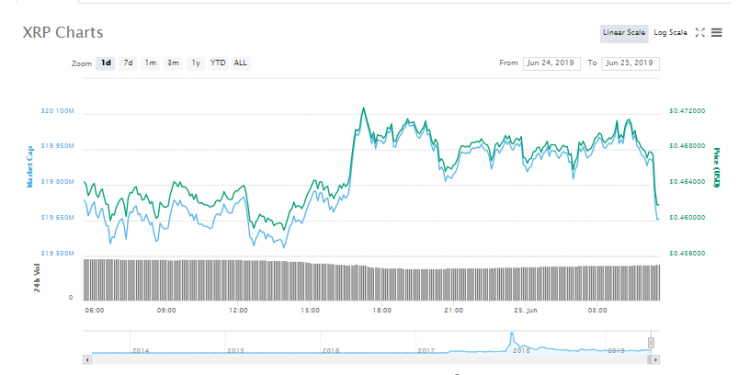Select the 7d zoom range
This screenshot has height=375, width=750.
(x=128, y=63)
